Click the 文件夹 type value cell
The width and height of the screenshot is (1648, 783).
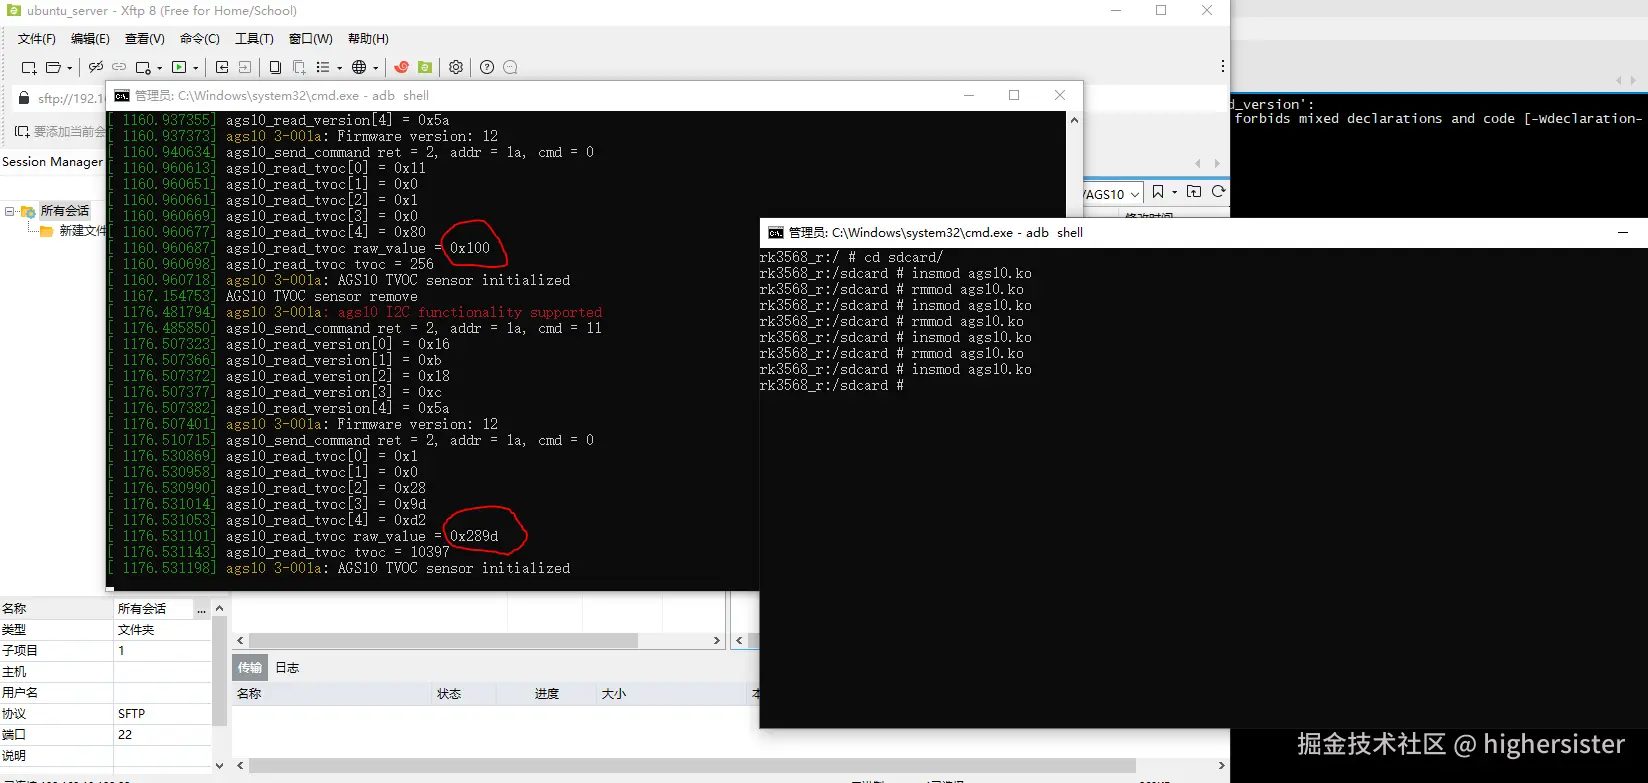tap(162, 630)
